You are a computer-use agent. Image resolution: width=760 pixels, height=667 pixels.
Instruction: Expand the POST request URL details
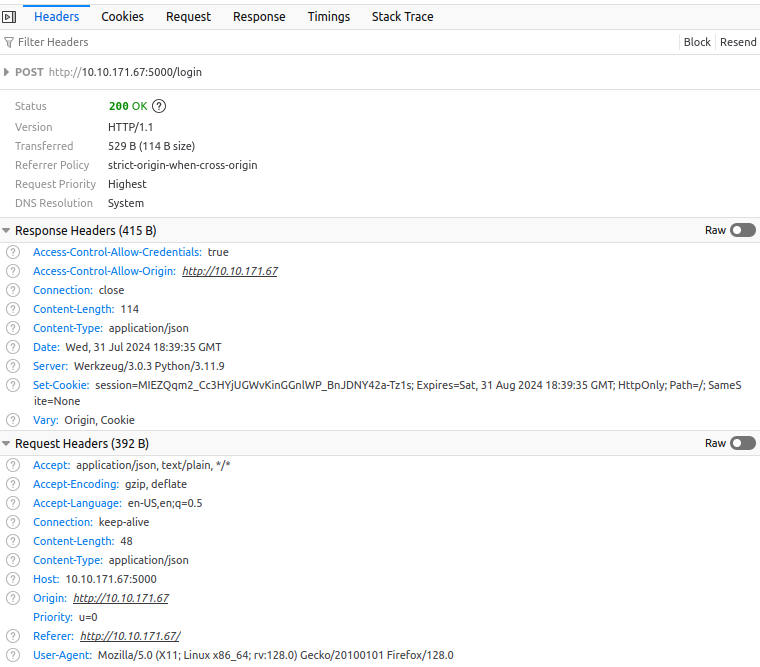coord(8,72)
